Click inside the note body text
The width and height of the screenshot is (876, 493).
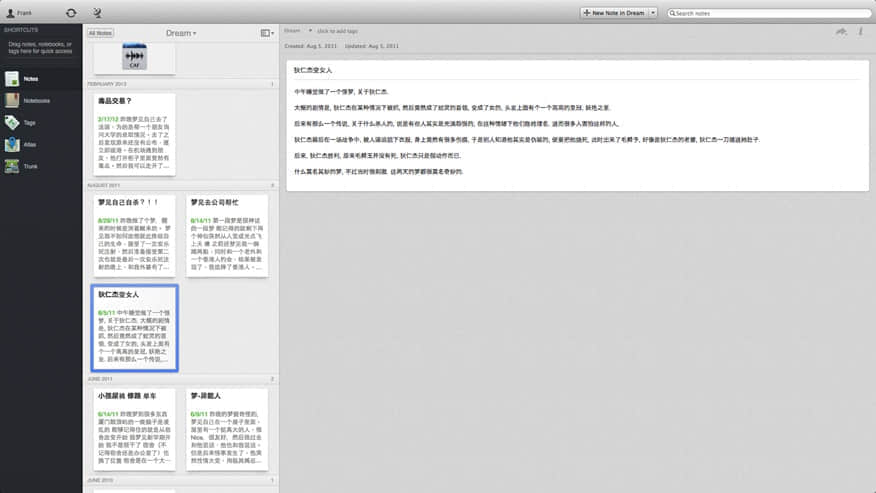pos(527,132)
